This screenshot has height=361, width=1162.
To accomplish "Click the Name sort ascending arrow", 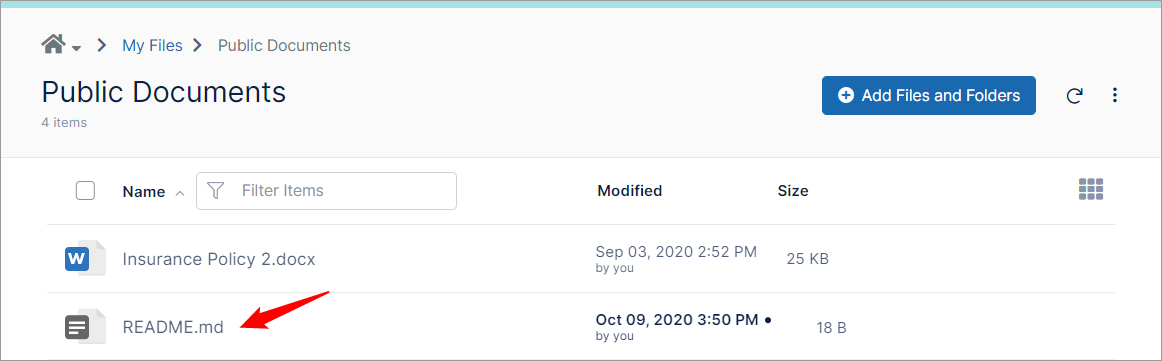I will click(179, 193).
